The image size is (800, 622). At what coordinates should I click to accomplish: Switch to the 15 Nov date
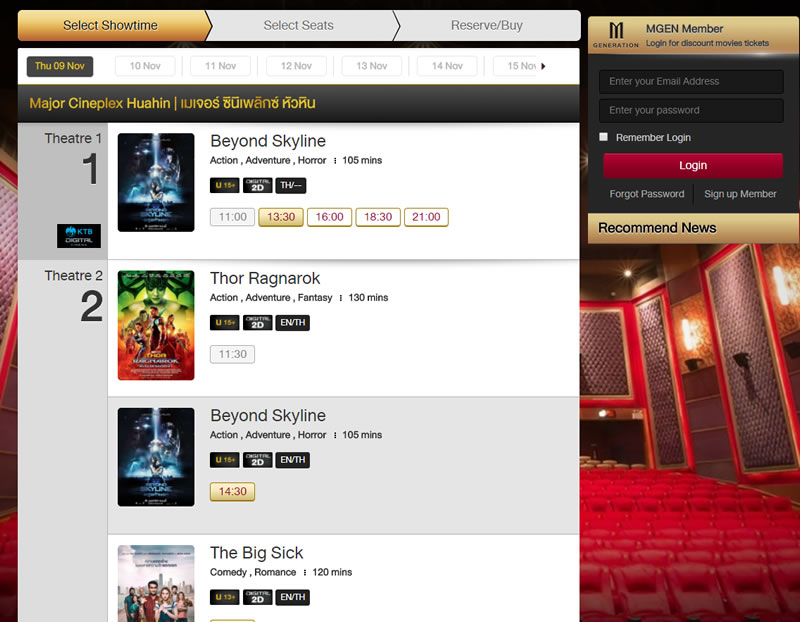coord(515,66)
